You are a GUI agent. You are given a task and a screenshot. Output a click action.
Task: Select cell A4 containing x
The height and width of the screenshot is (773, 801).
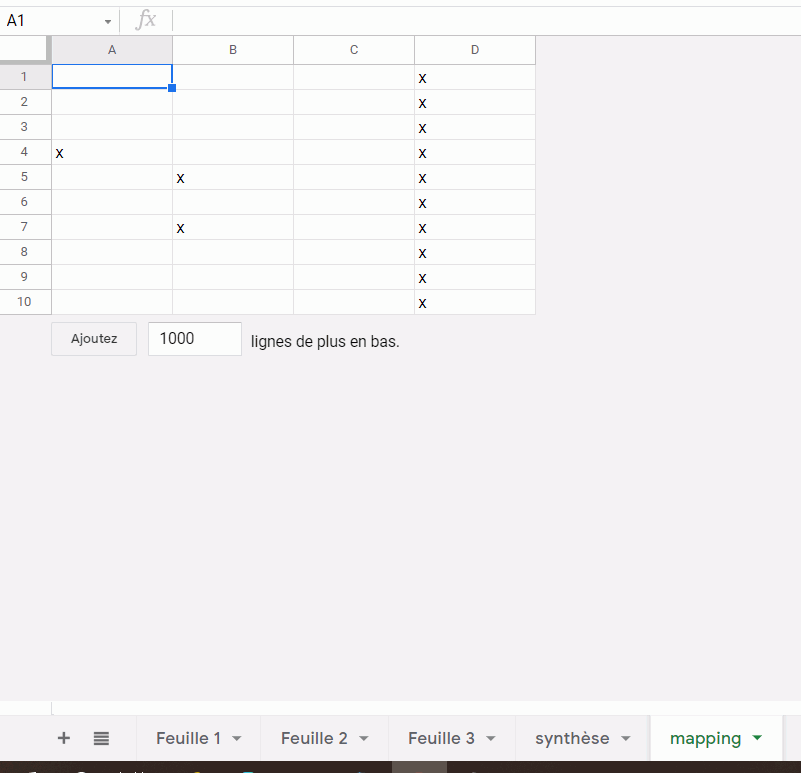112,153
